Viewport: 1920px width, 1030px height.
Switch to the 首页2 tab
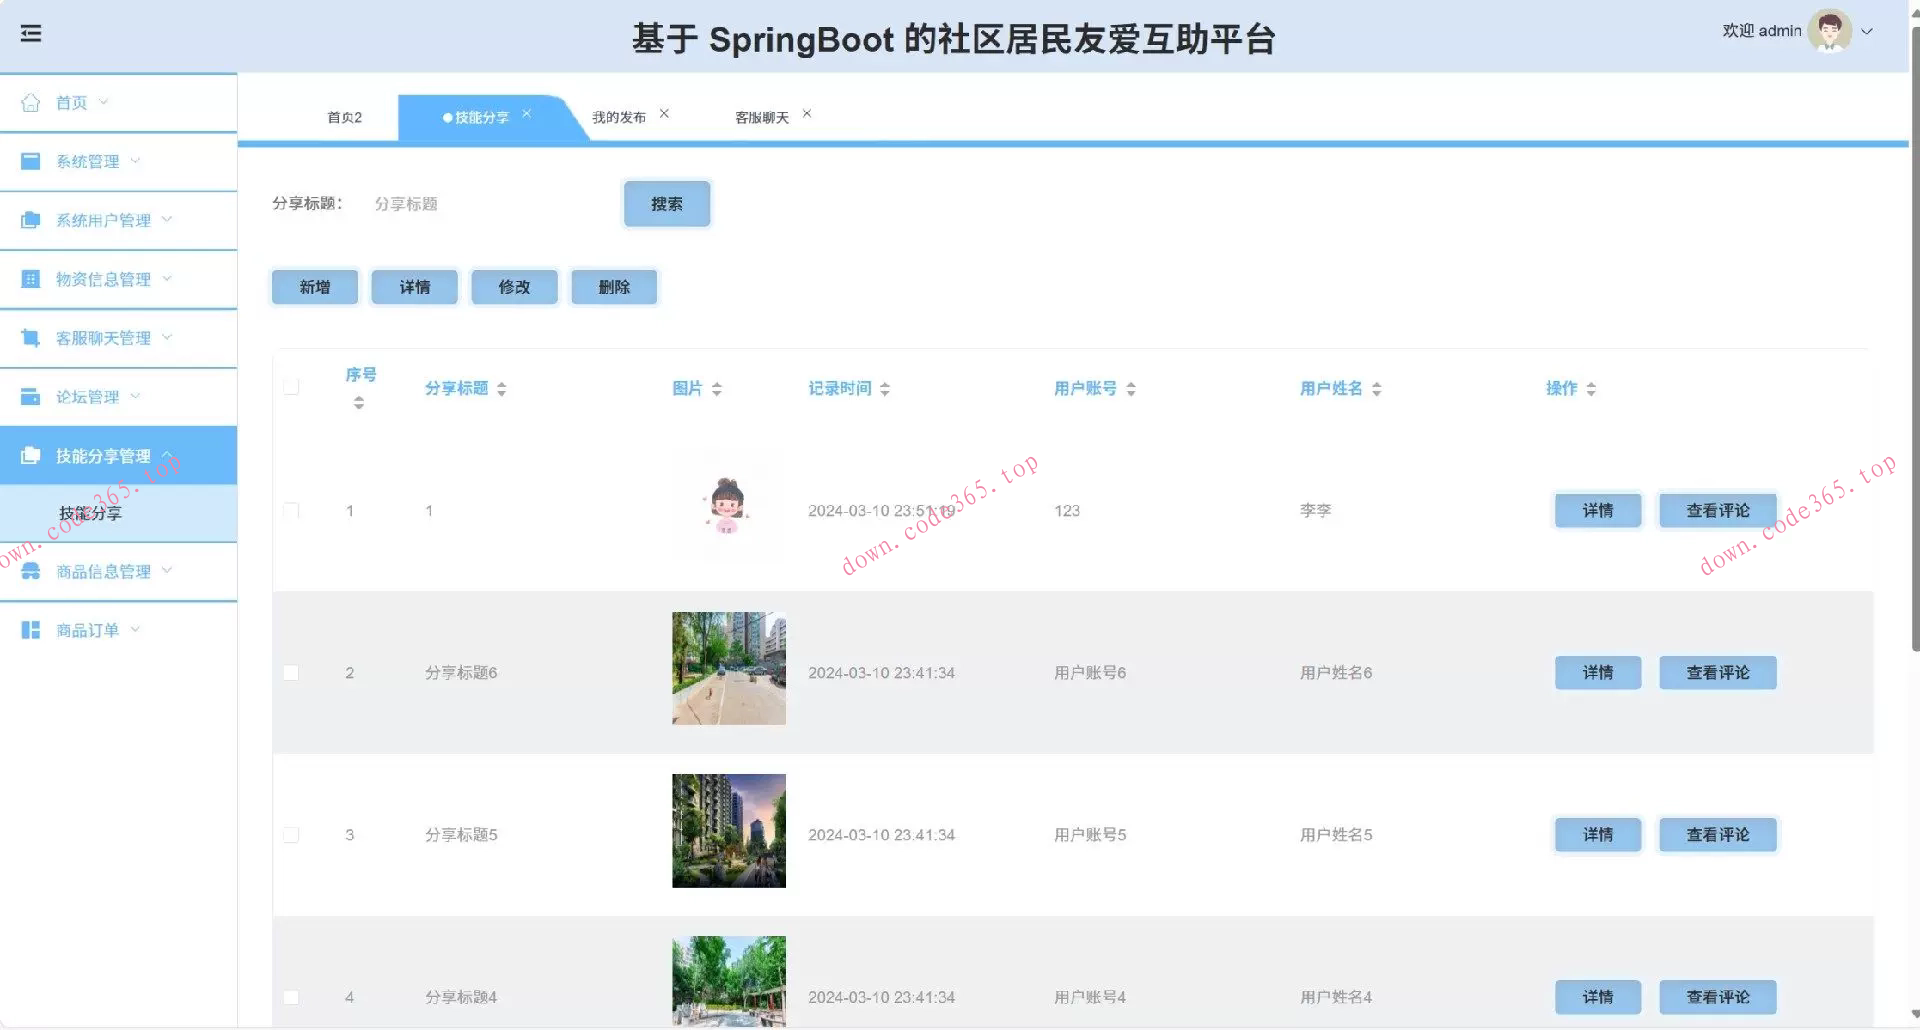[345, 118]
